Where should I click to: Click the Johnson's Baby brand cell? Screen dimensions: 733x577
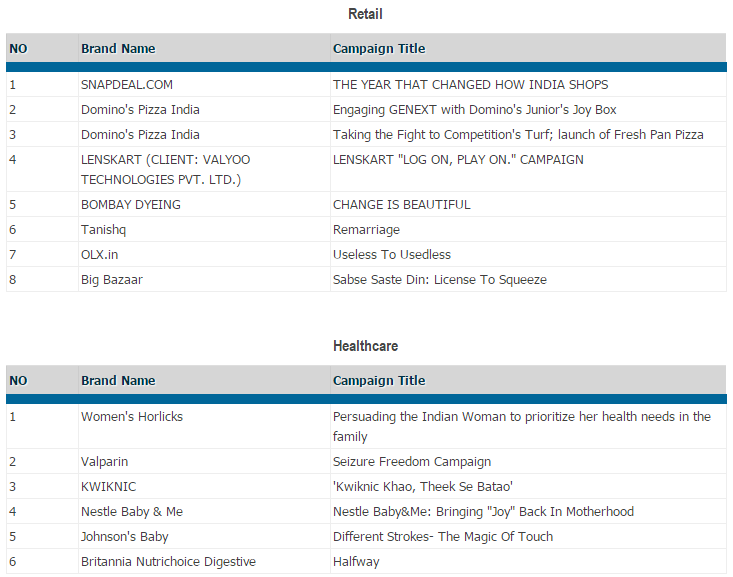pos(125,537)
